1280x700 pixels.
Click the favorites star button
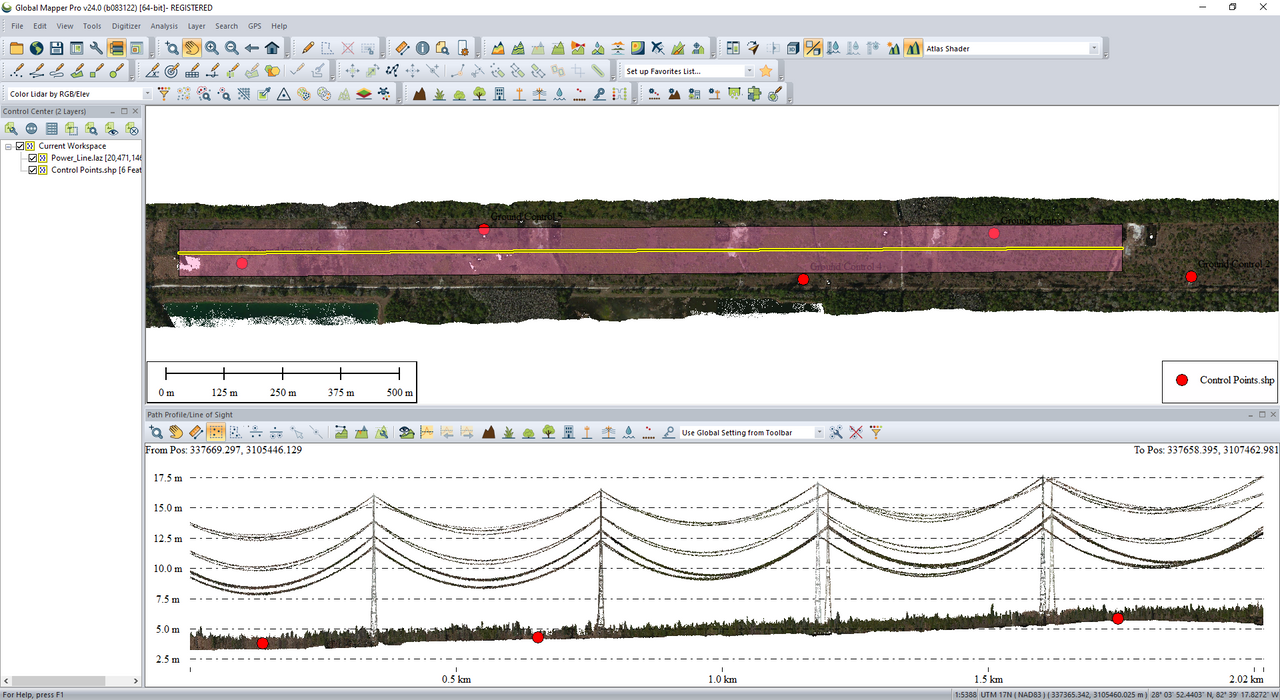coord(766,71)
